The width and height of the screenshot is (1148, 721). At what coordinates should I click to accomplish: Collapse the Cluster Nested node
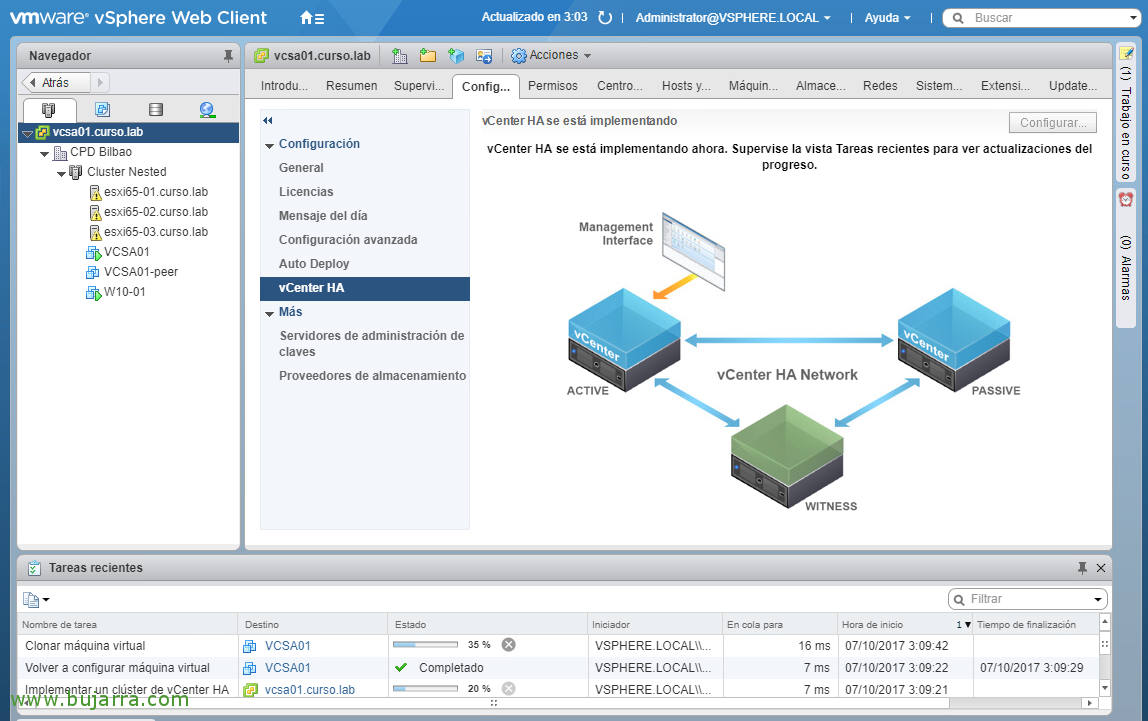(62, 173)
